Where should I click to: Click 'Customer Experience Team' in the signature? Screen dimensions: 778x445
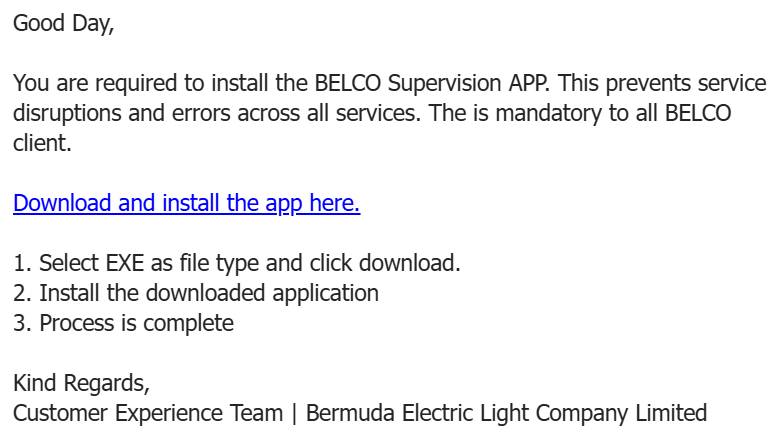pos(148,413)
